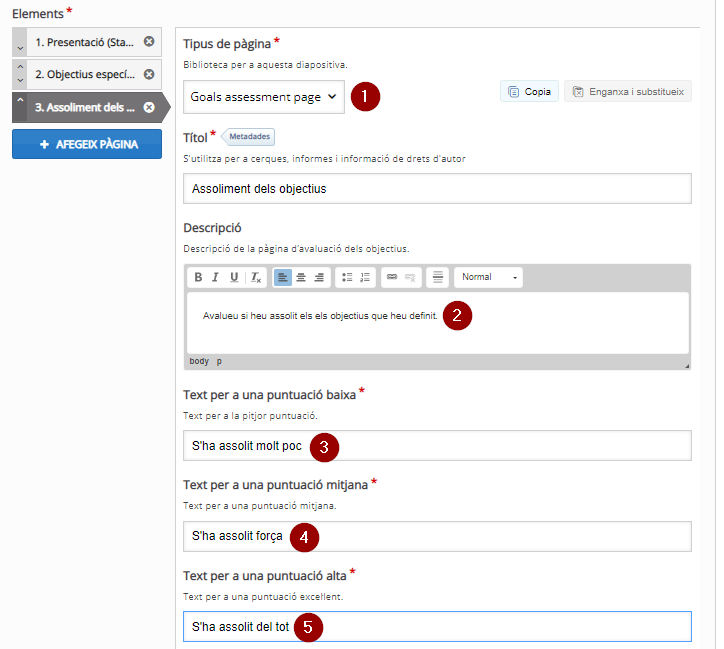This screenshot has width=724, height=649.
Task: Insert bulleted list in editor
Action: point(347,277)
